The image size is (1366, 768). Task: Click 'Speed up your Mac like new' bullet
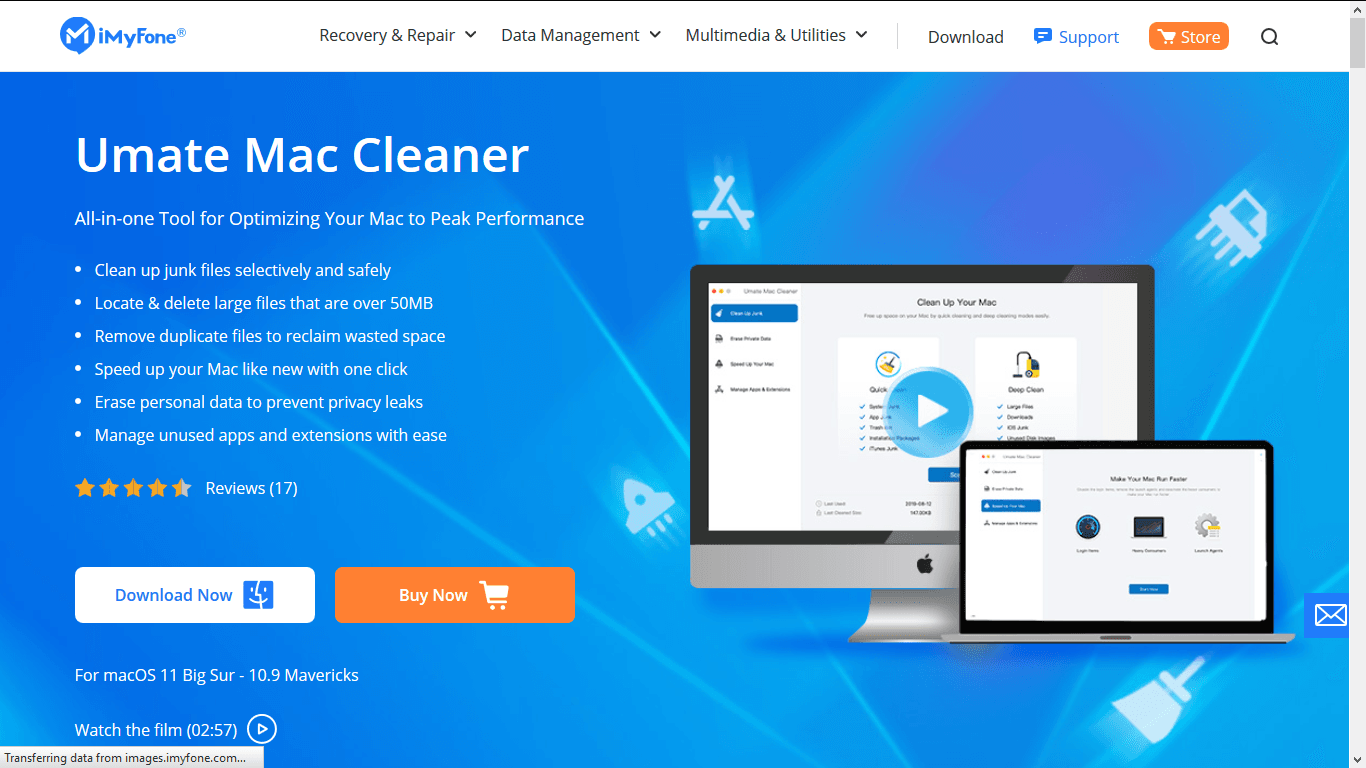(x=251, y=369)
